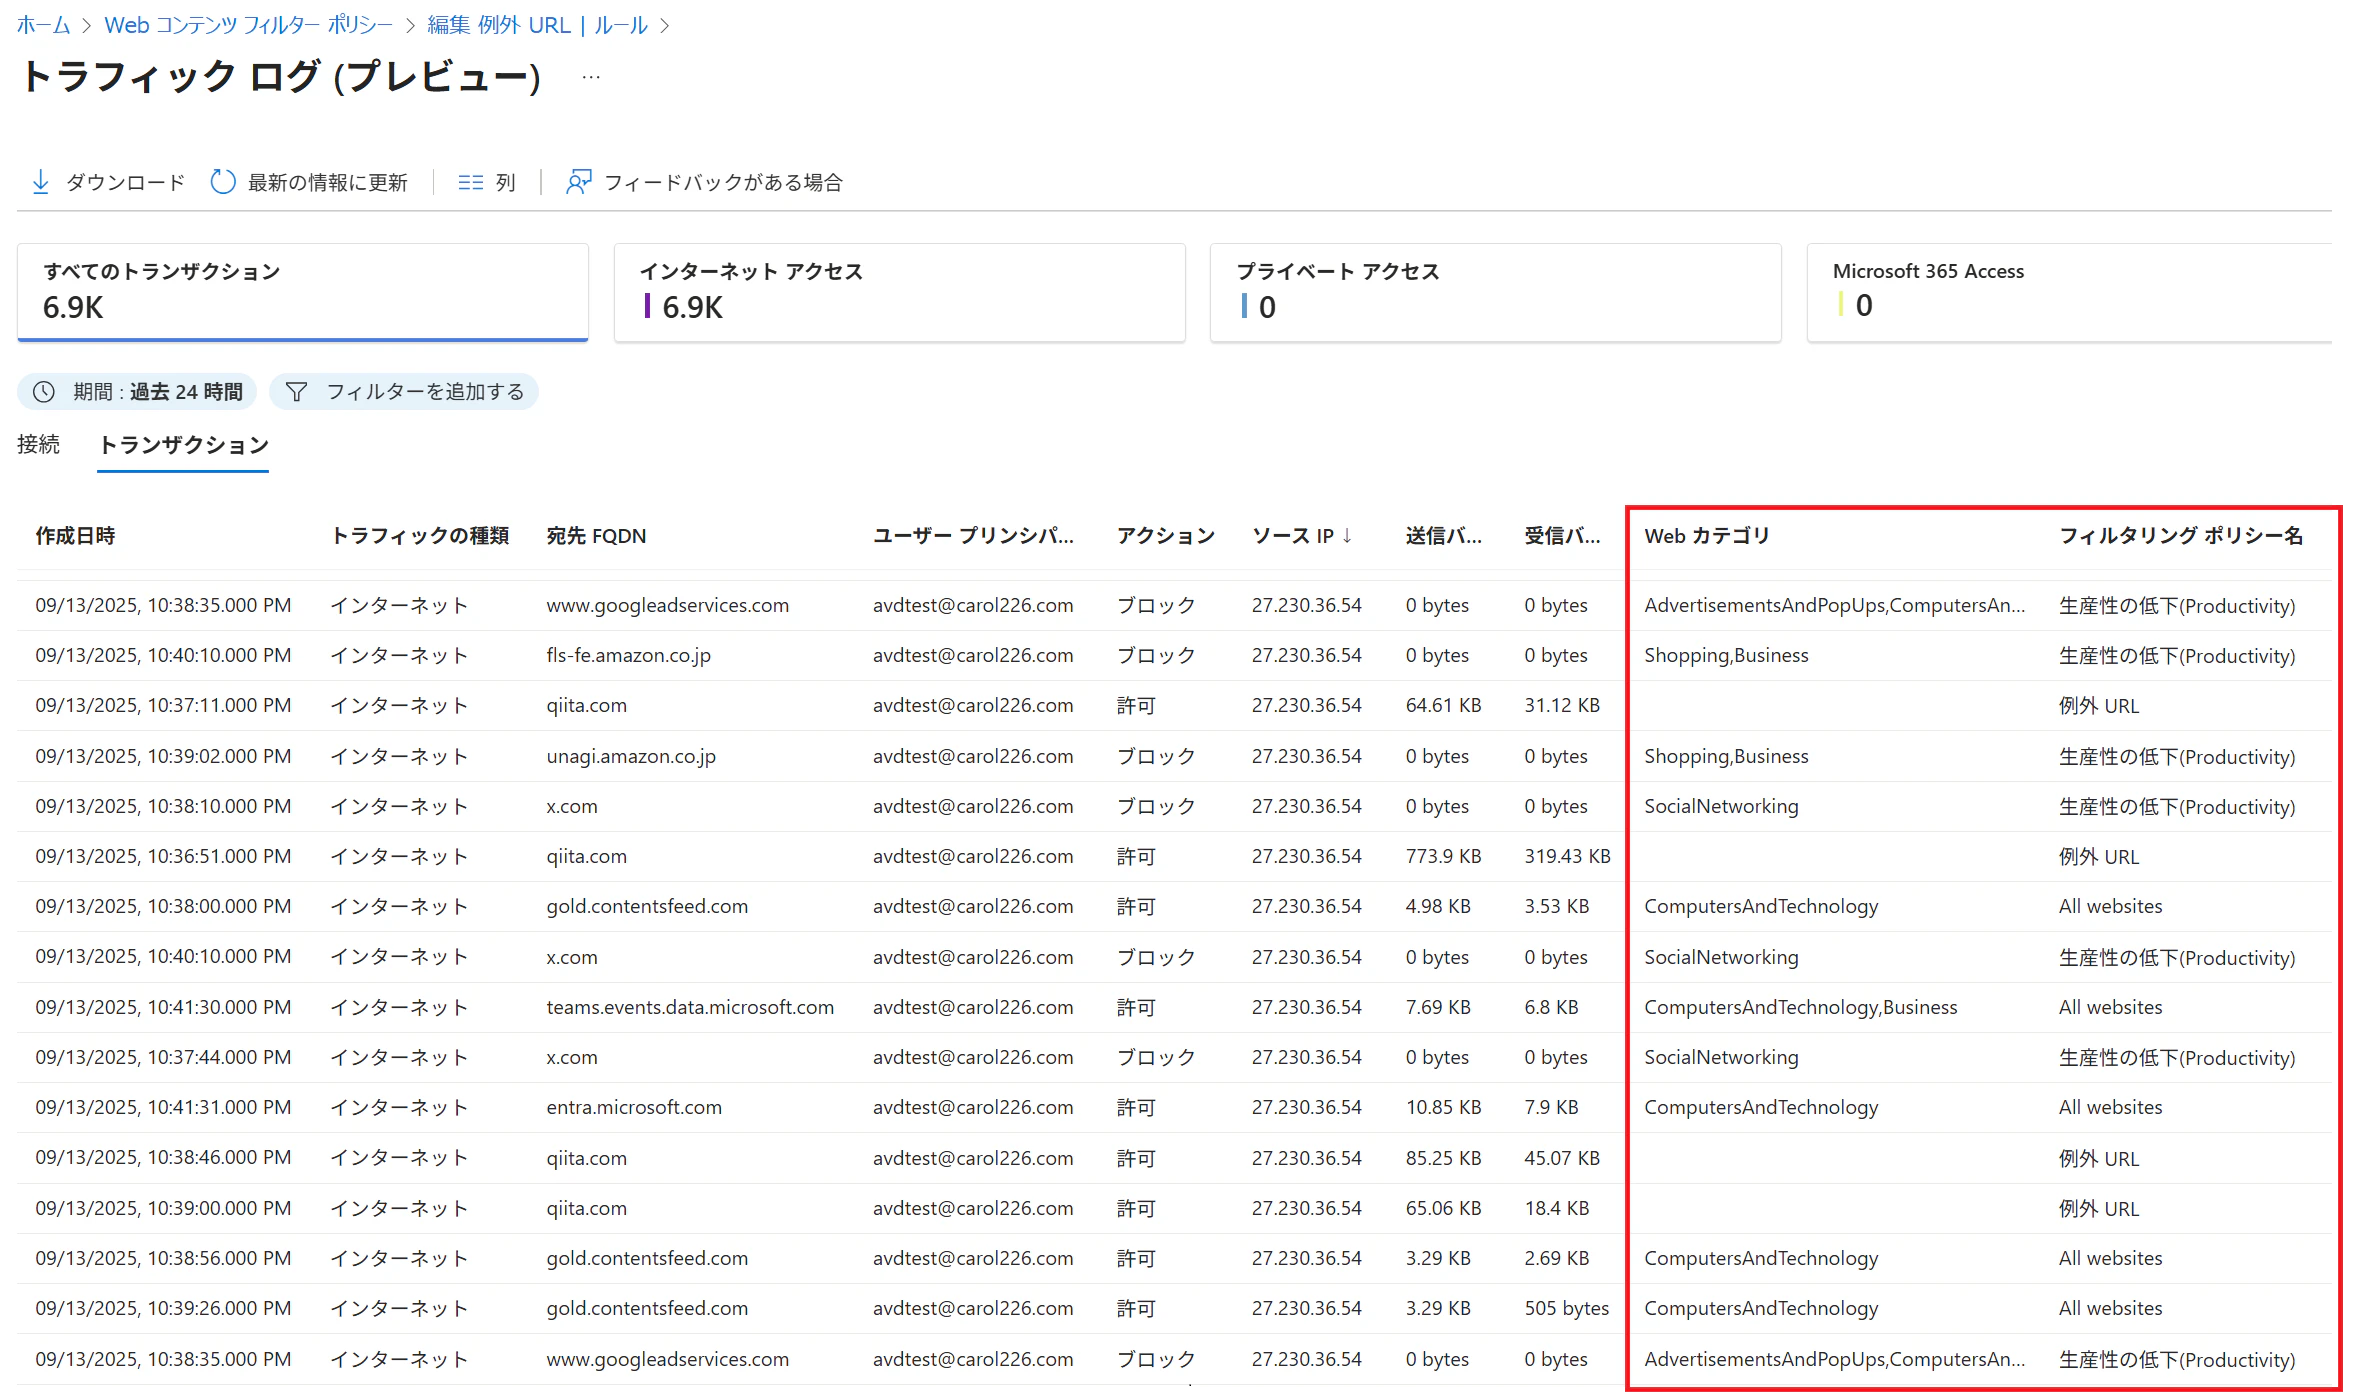
Task: Click the sort arrow on ソース IP
Action: tap(1347, 536)
